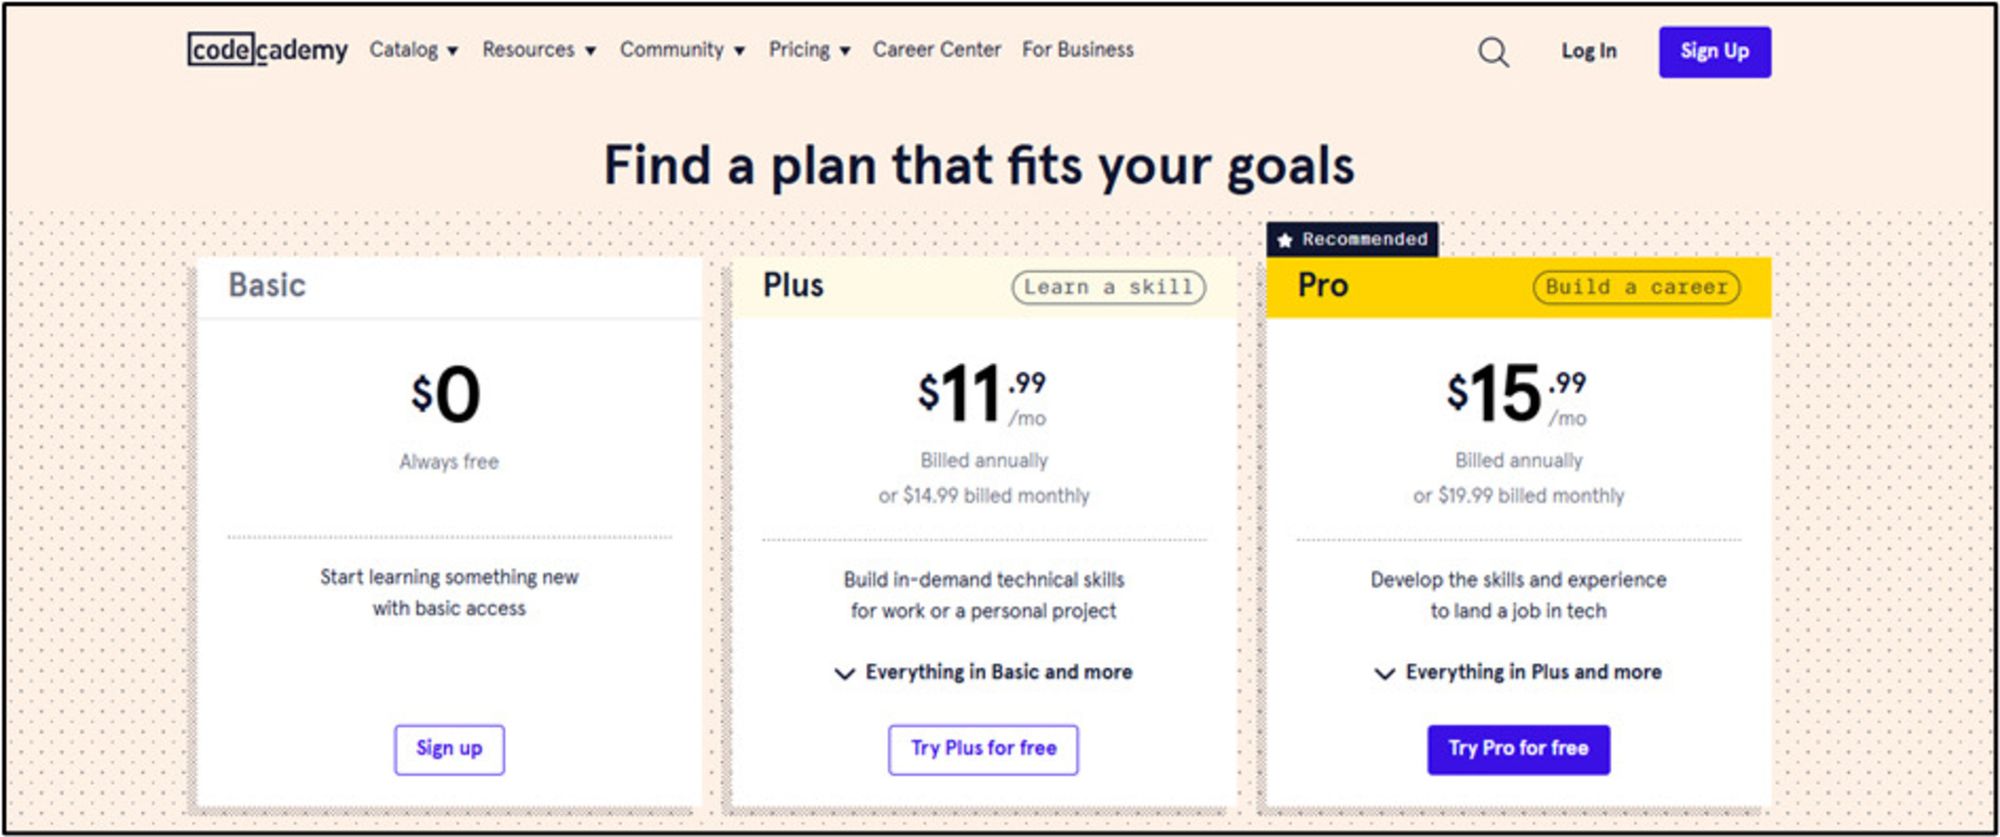Screen dimensions: 2000x837
Task: Expand the Community dropdown menu
Action: click(682, 50)
